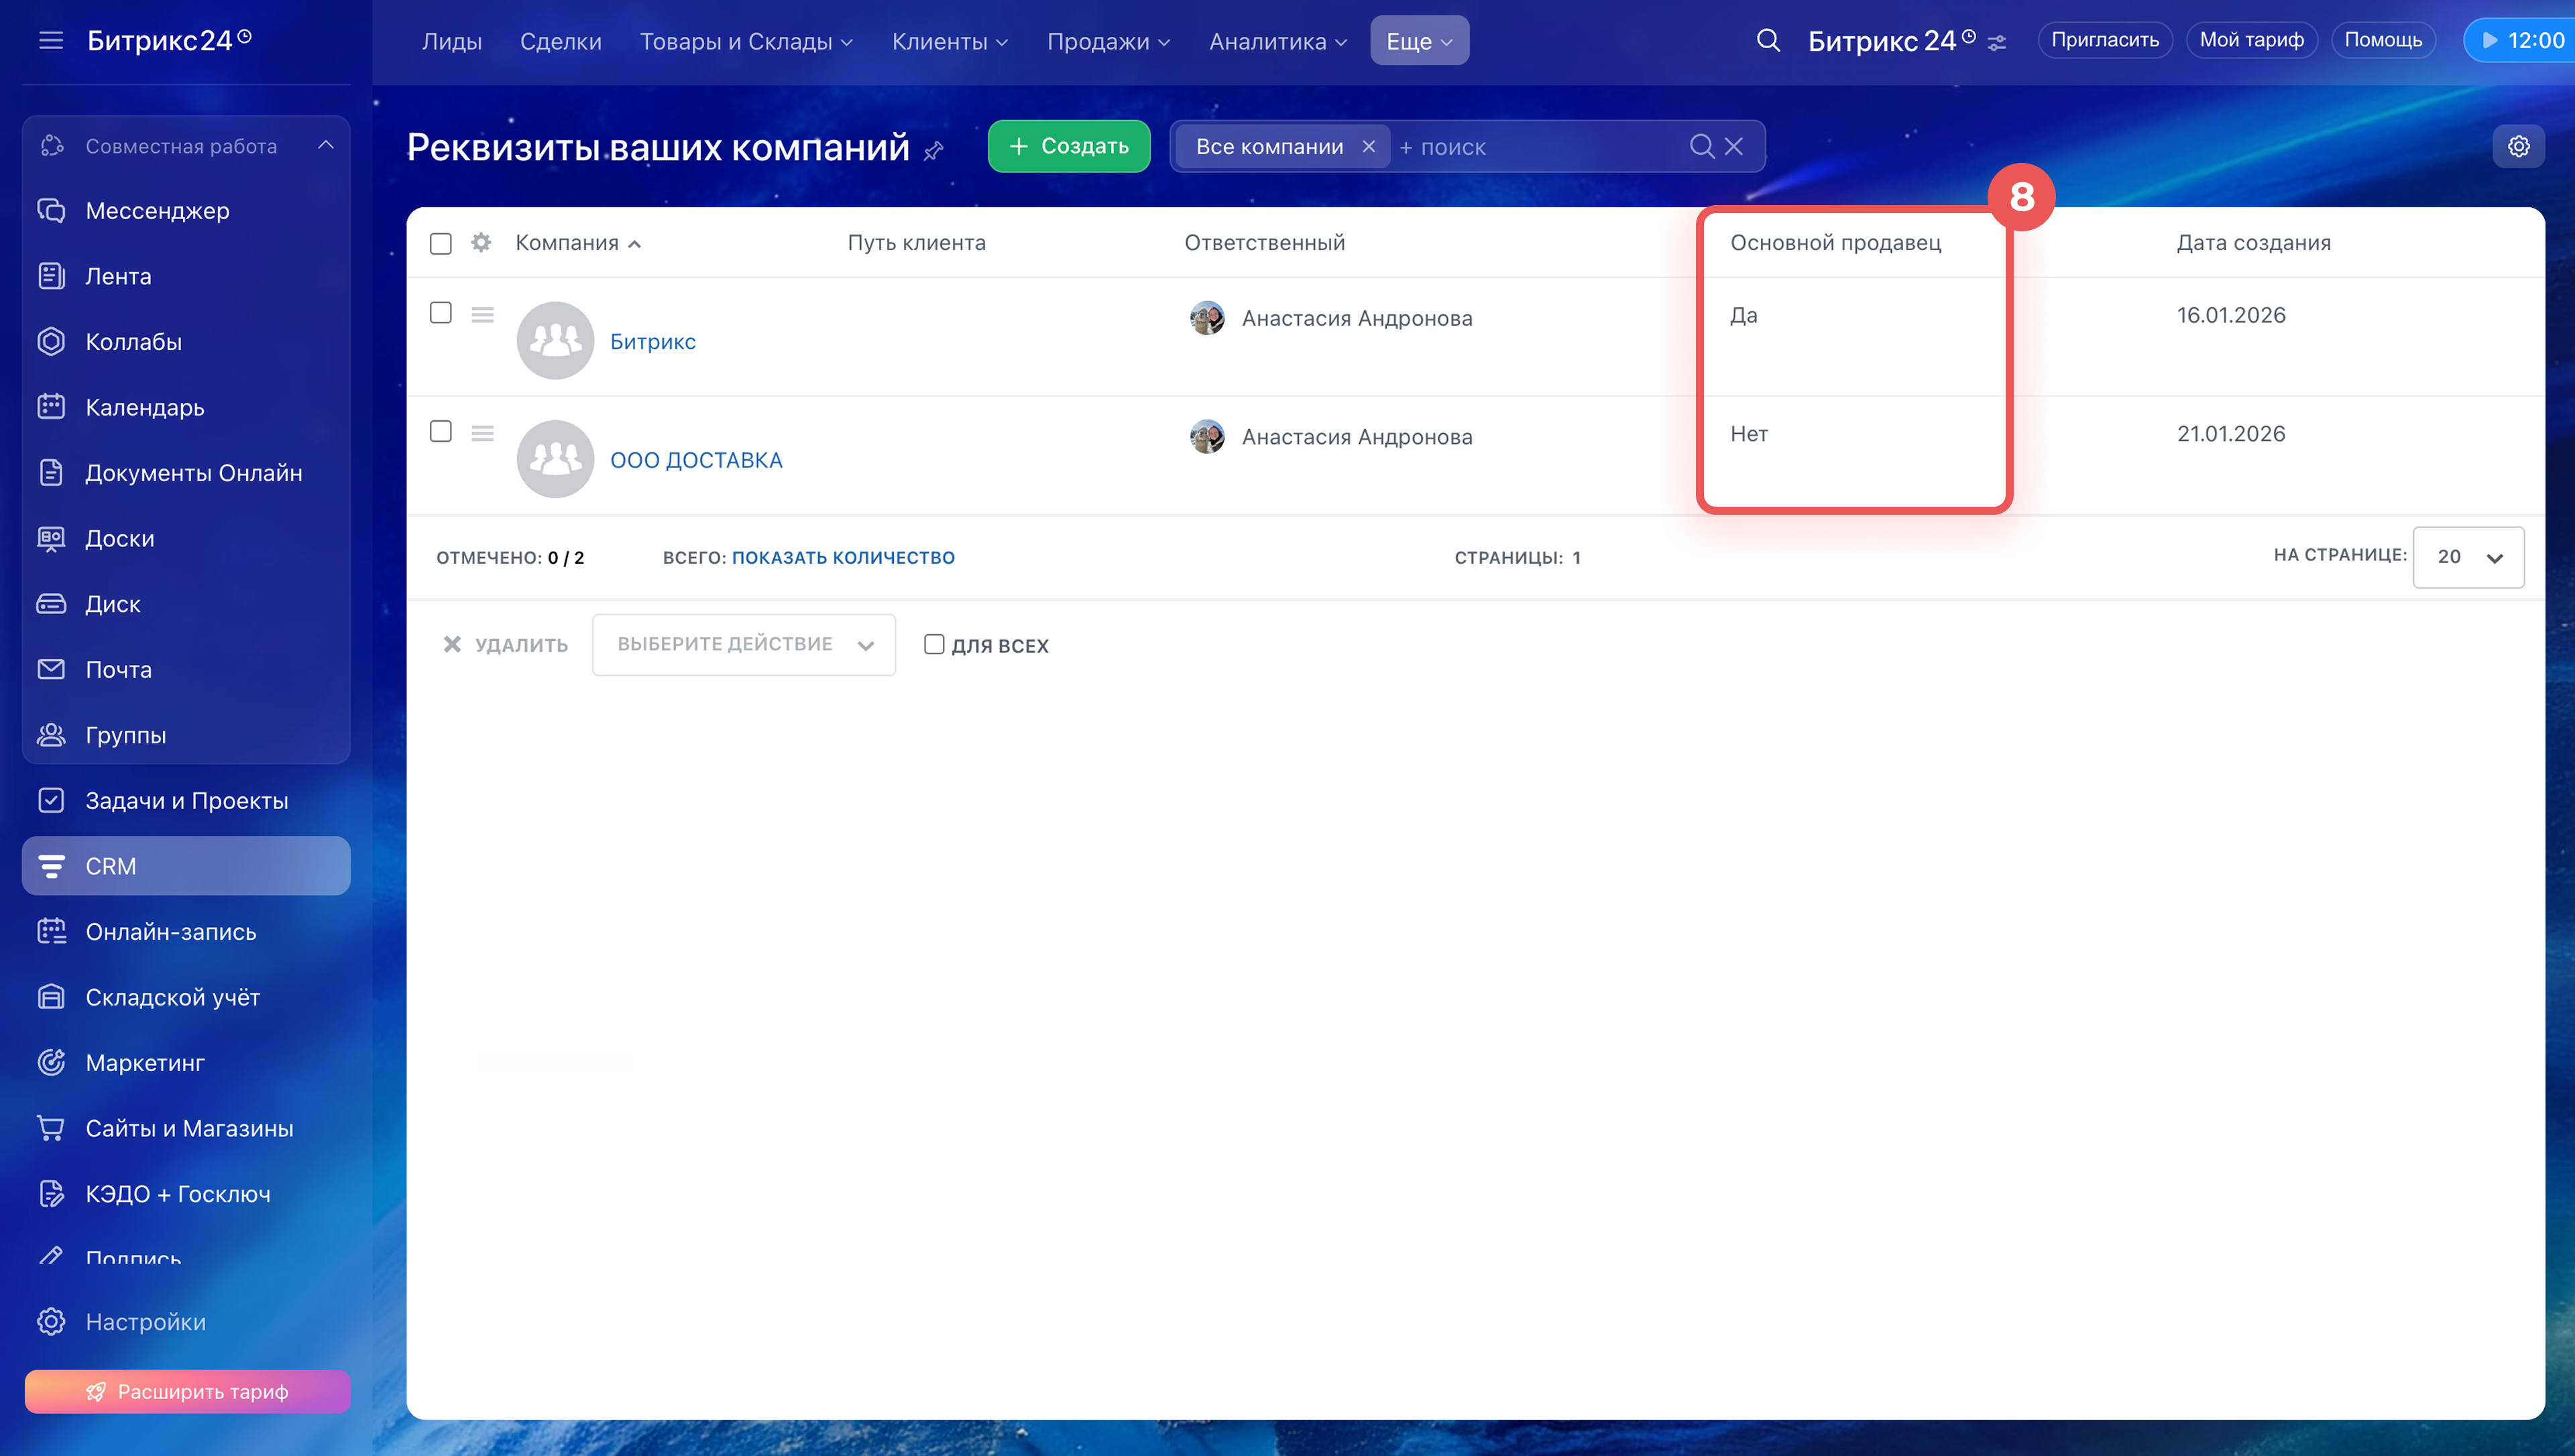Click the Календарь icon in sidebar
Screen dimensions: 2575x1456
[x=51, y=407]
